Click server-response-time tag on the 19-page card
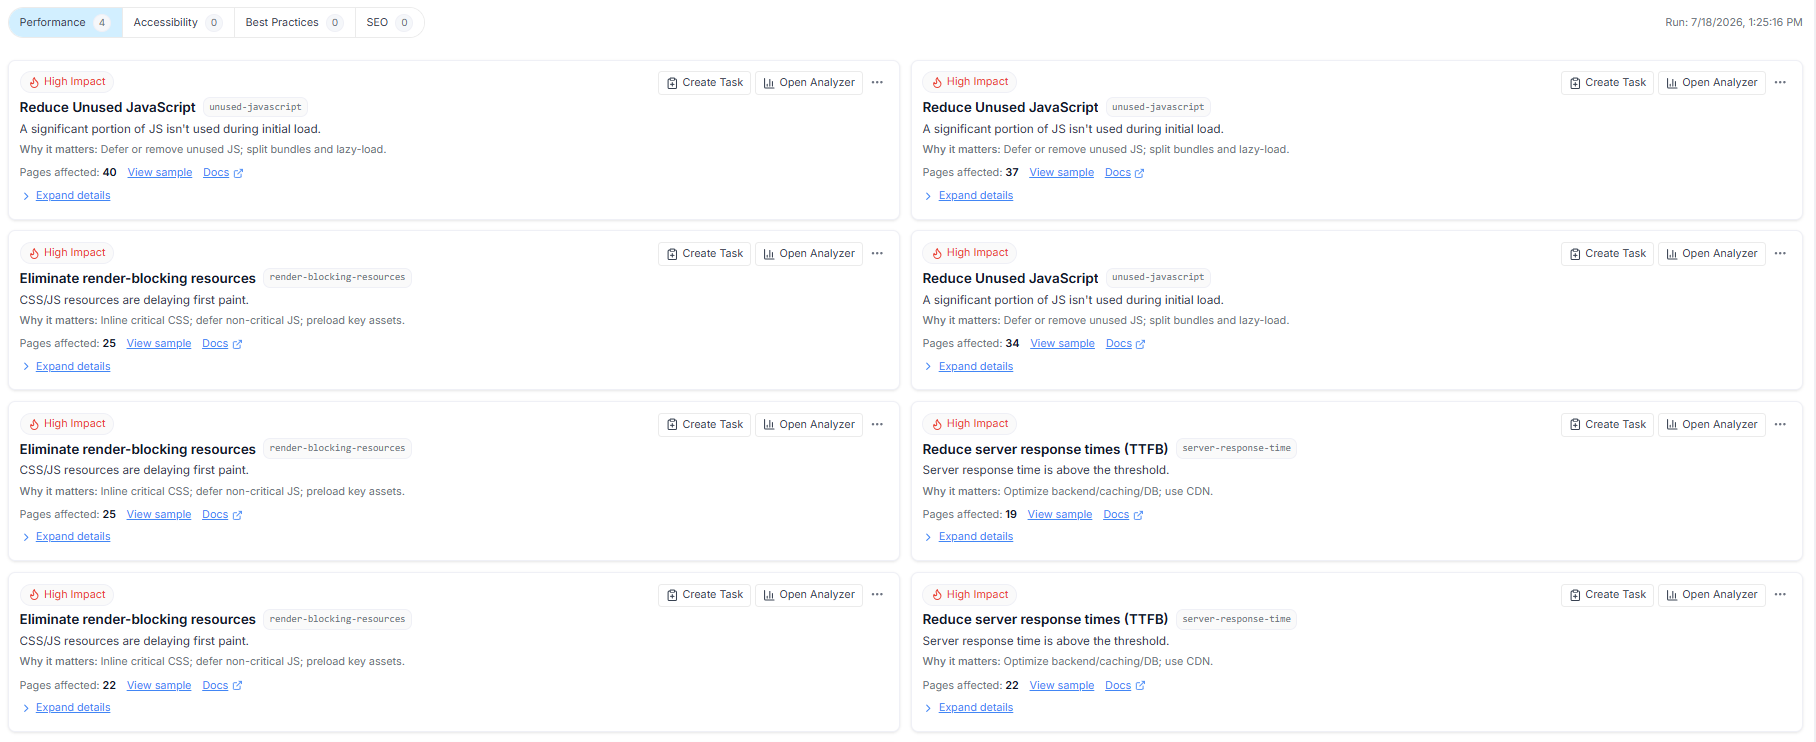 click(1236, 449)
